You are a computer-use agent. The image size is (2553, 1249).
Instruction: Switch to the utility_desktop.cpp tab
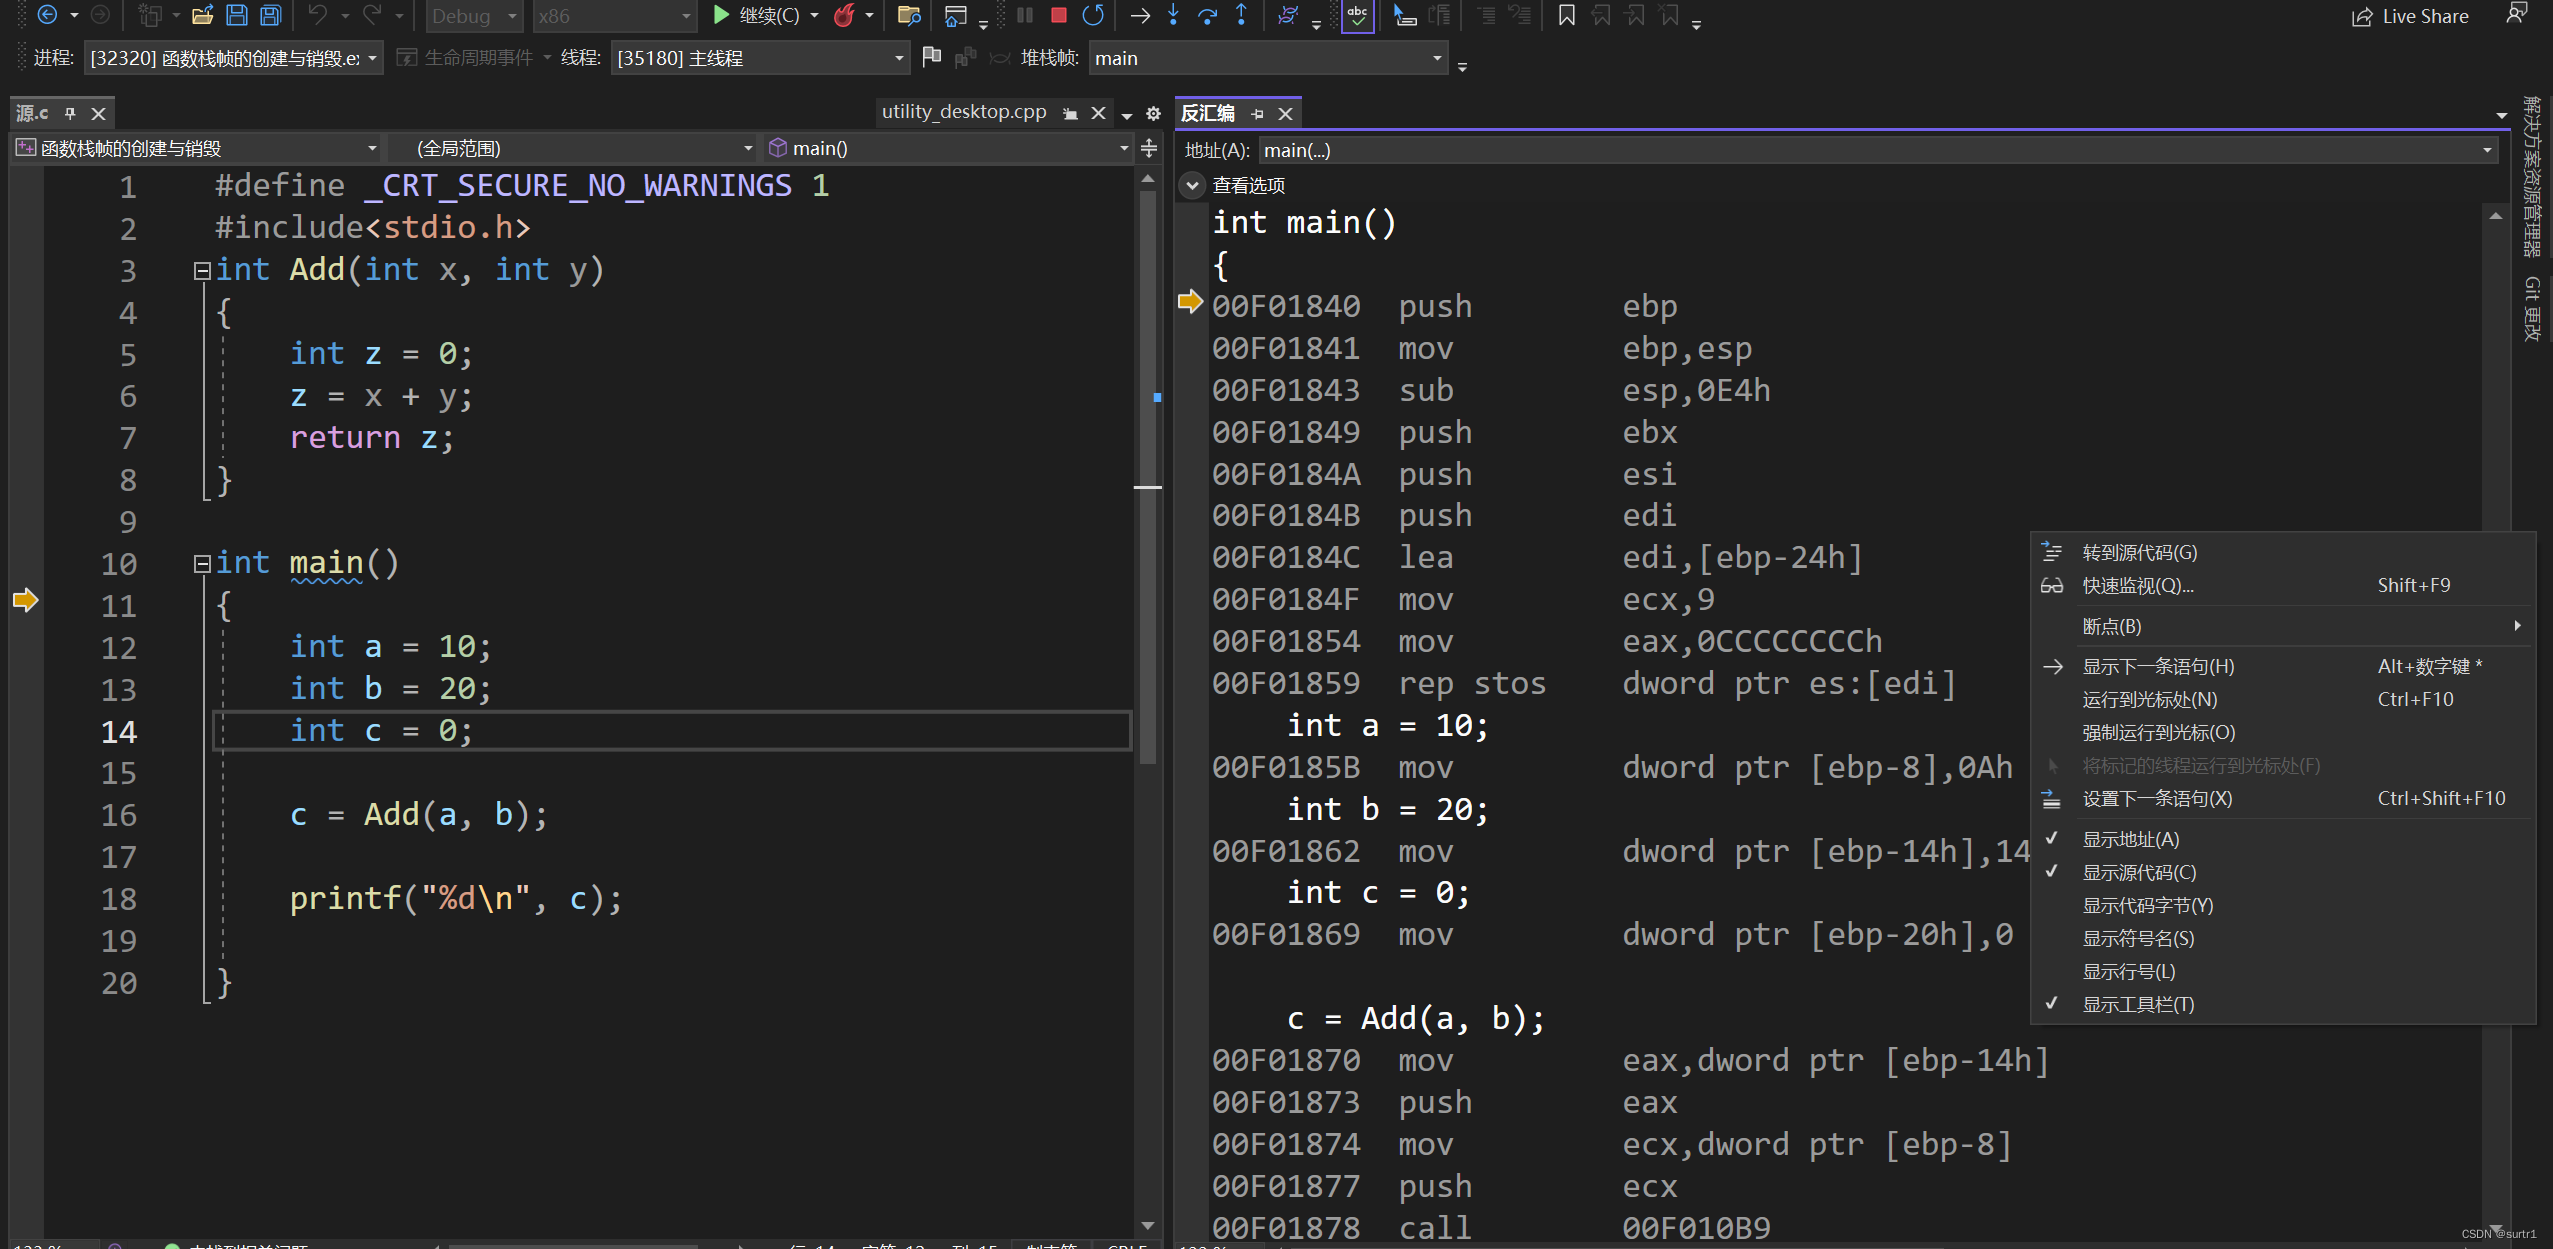[x=963, y=112]
